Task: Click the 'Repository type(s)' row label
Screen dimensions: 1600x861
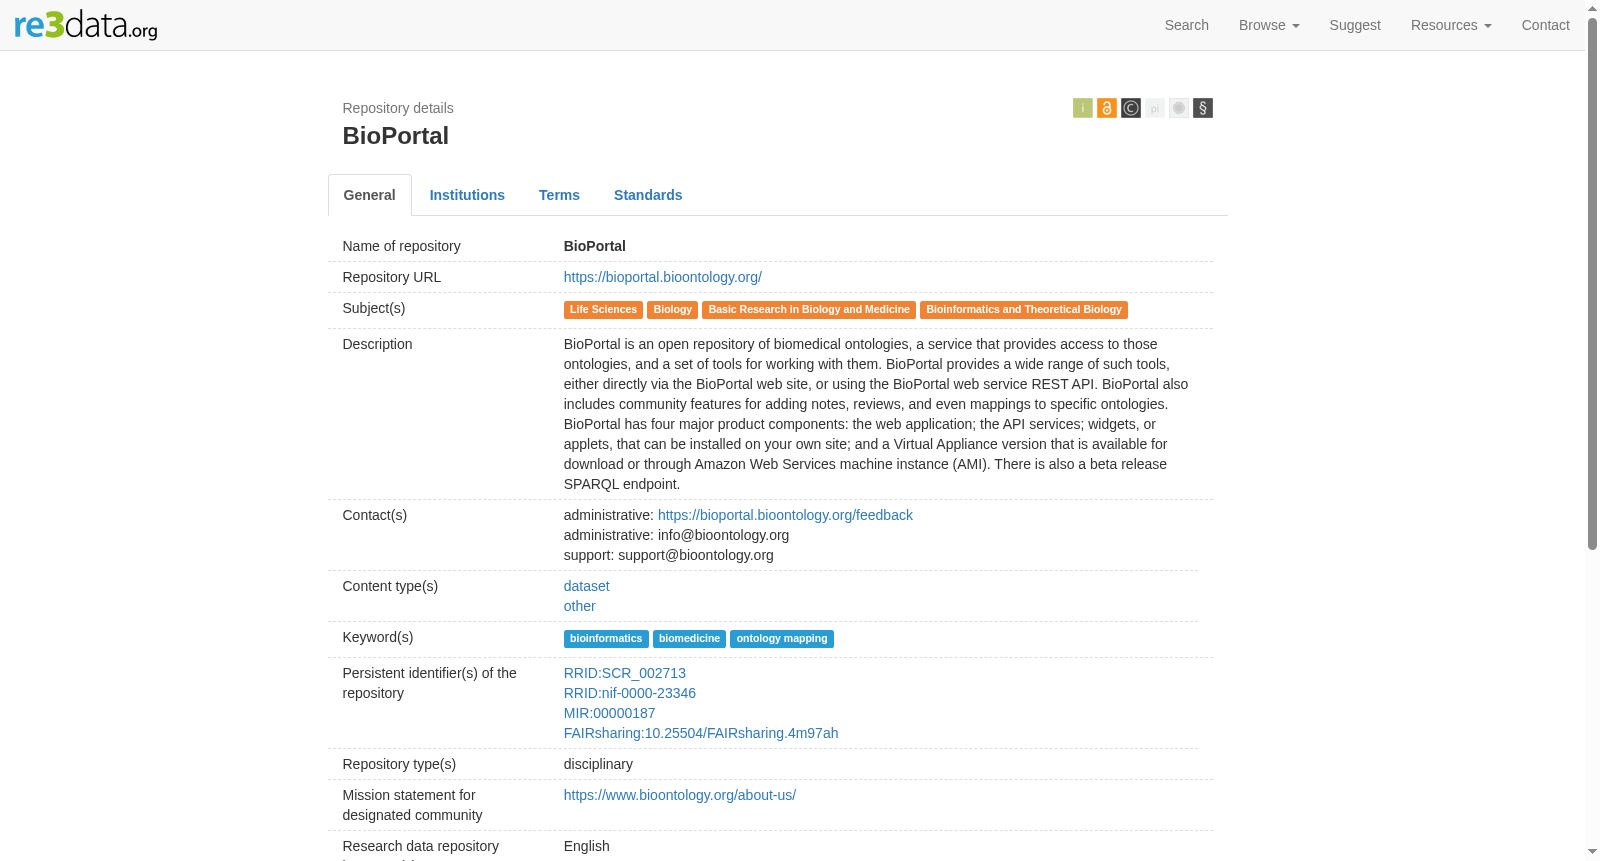Action: pyautogui.click(x=400, y=764)
